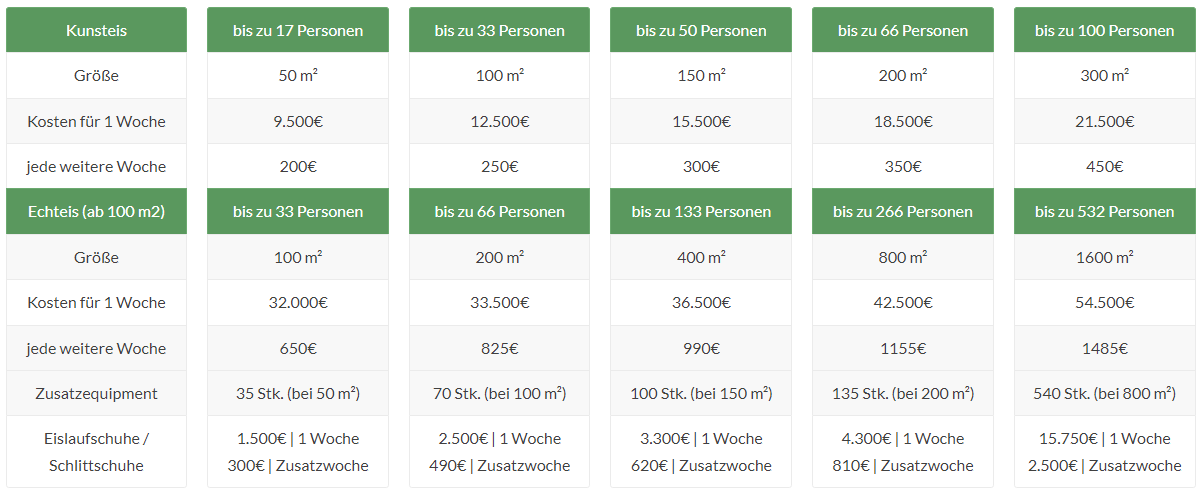Click the 'bis zu 532 Personen' header
The width and height of the screenshot is (1203, 494).
(x=1104, y=211)
